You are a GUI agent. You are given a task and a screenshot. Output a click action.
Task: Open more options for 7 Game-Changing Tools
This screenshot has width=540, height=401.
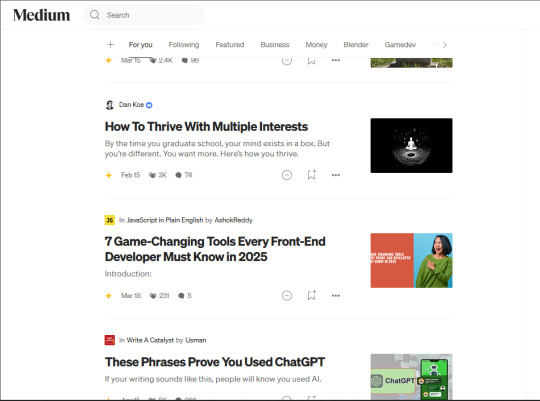click(x=336, y=296)
